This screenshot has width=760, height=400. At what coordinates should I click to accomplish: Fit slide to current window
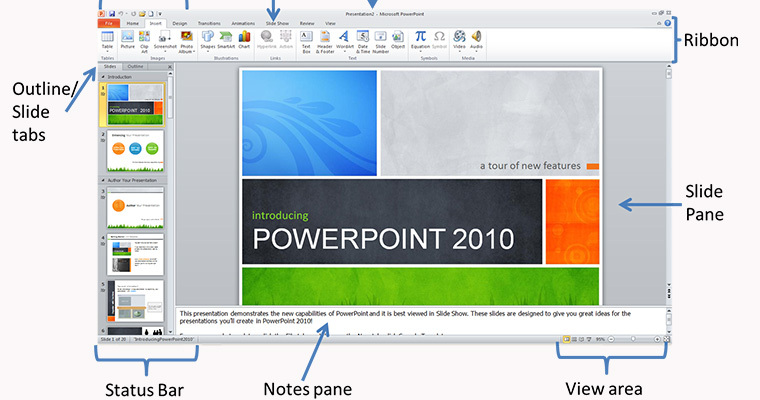click(666, 339)
